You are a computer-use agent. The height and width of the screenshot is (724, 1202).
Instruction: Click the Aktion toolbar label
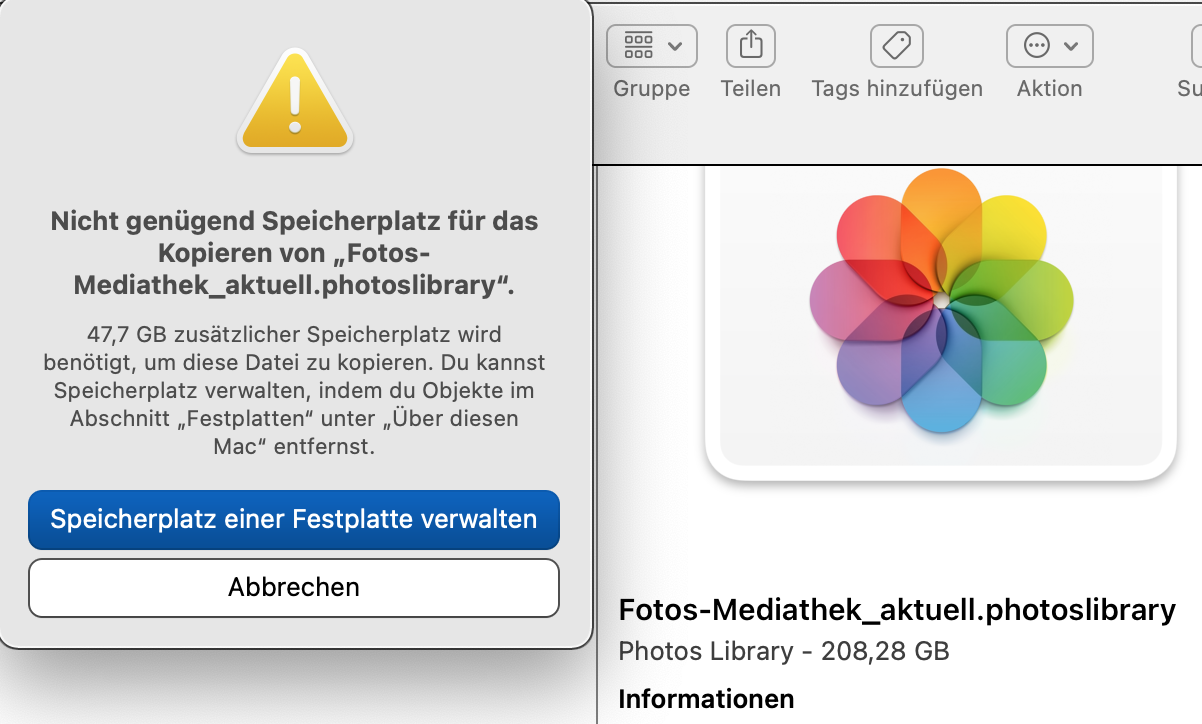(x=1049, y=89)
